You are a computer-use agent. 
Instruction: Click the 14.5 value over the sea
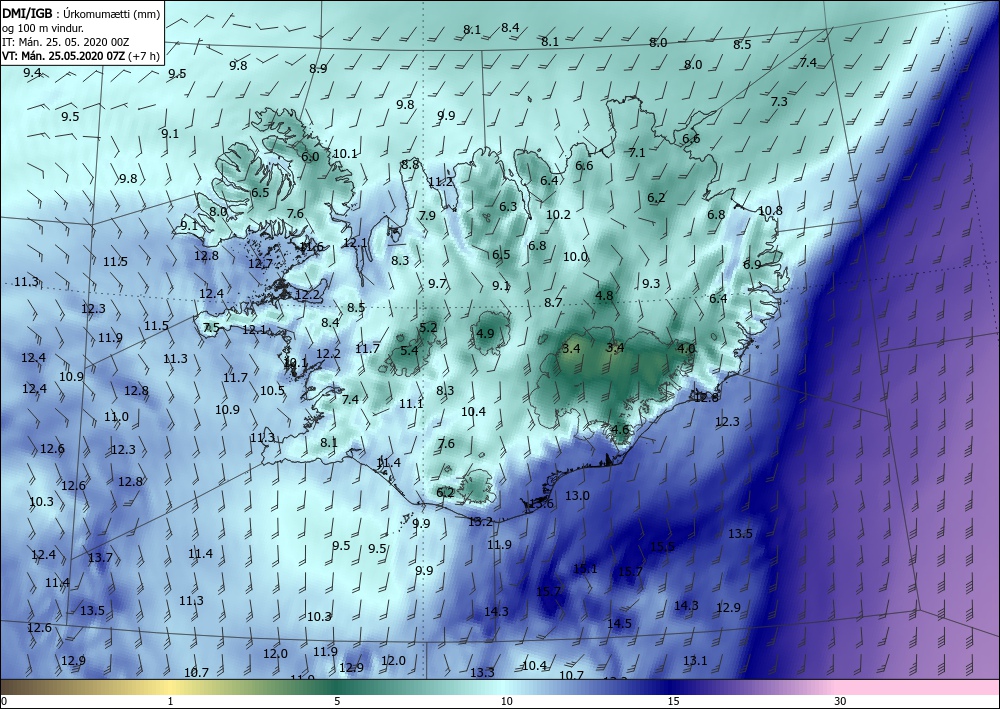pos(619,624)
